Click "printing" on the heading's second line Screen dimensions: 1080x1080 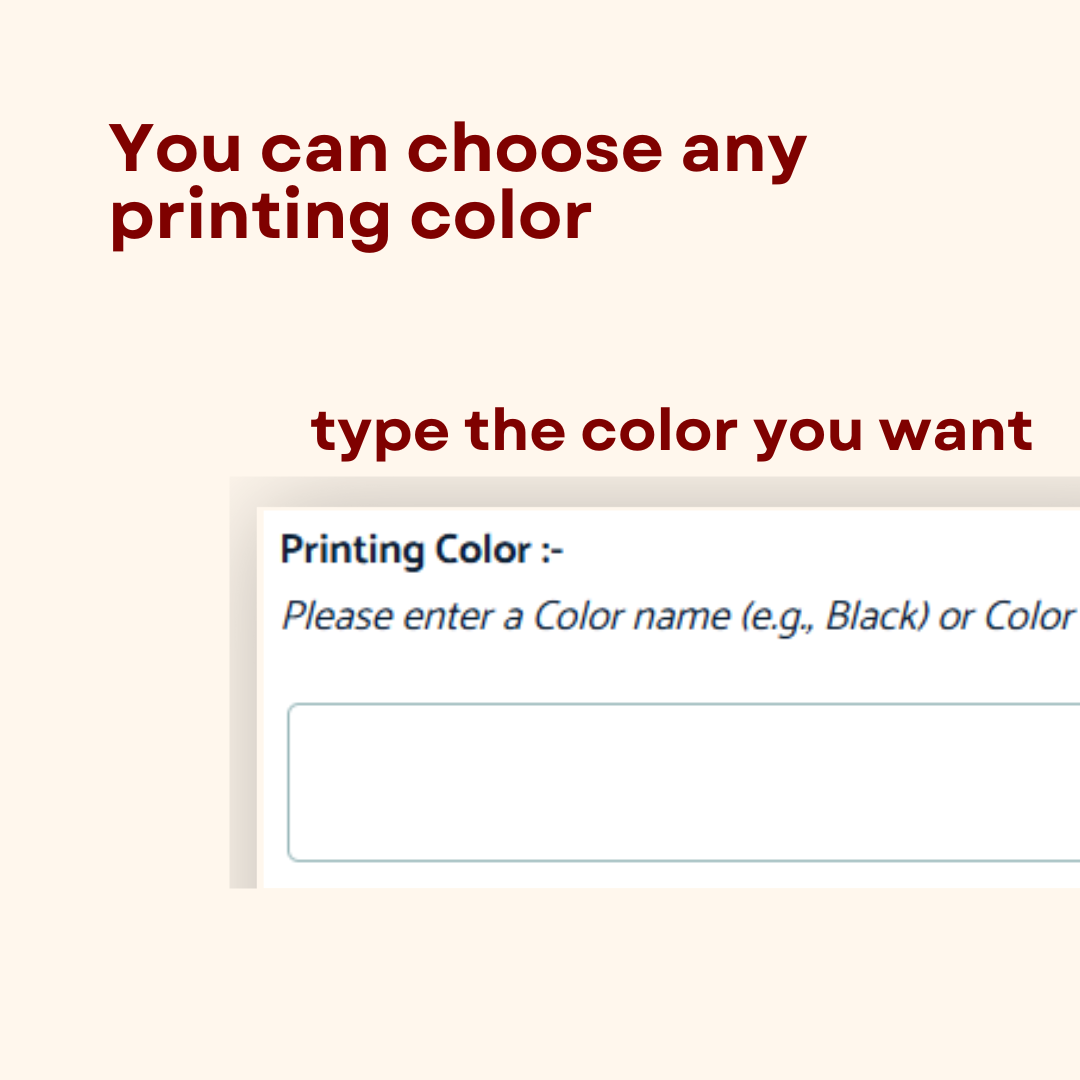(x=250, y=219)
